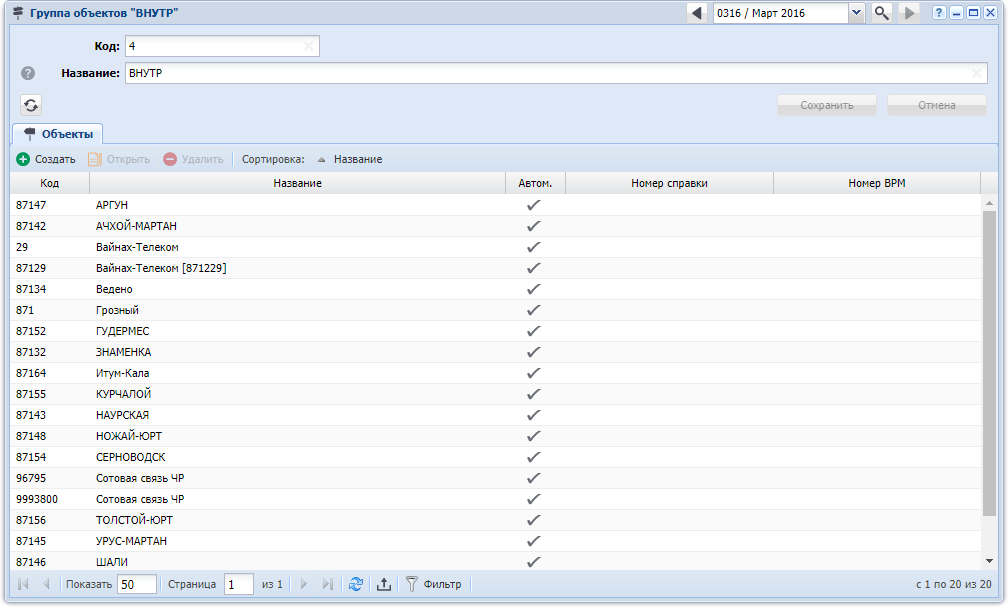Click the Создать button
Screen dimensions: 1008x607
pos(46,159)
